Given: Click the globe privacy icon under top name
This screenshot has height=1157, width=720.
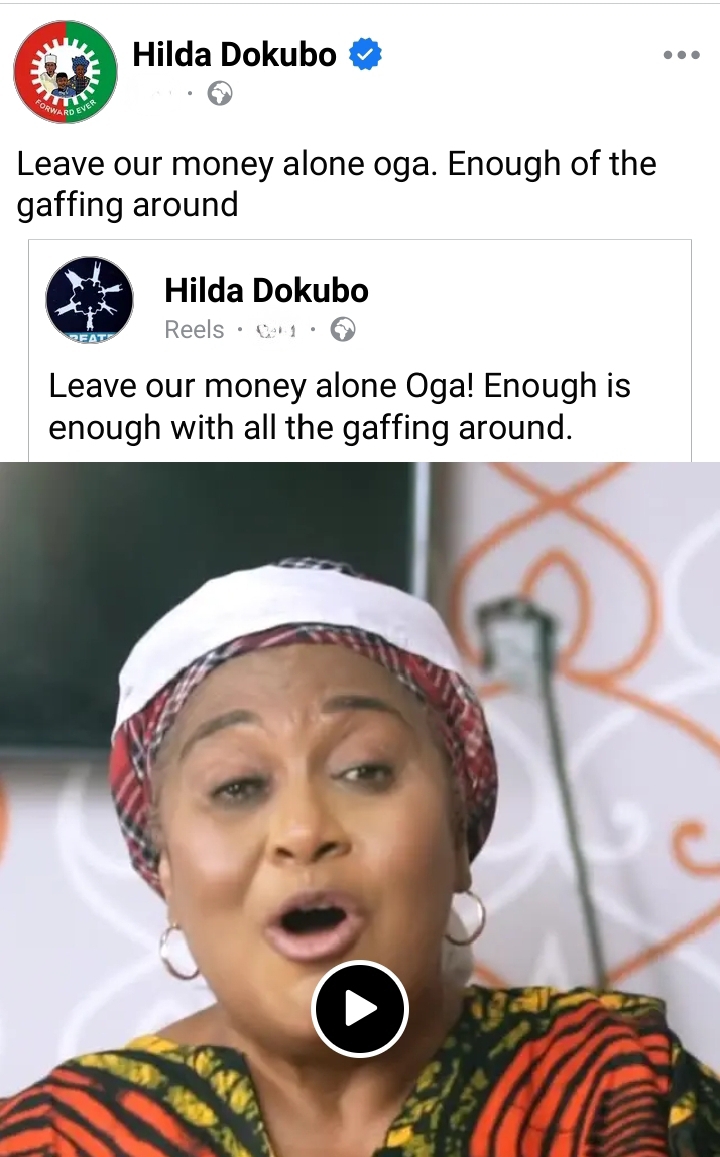Looking at the screenshot, I should 220,94.
